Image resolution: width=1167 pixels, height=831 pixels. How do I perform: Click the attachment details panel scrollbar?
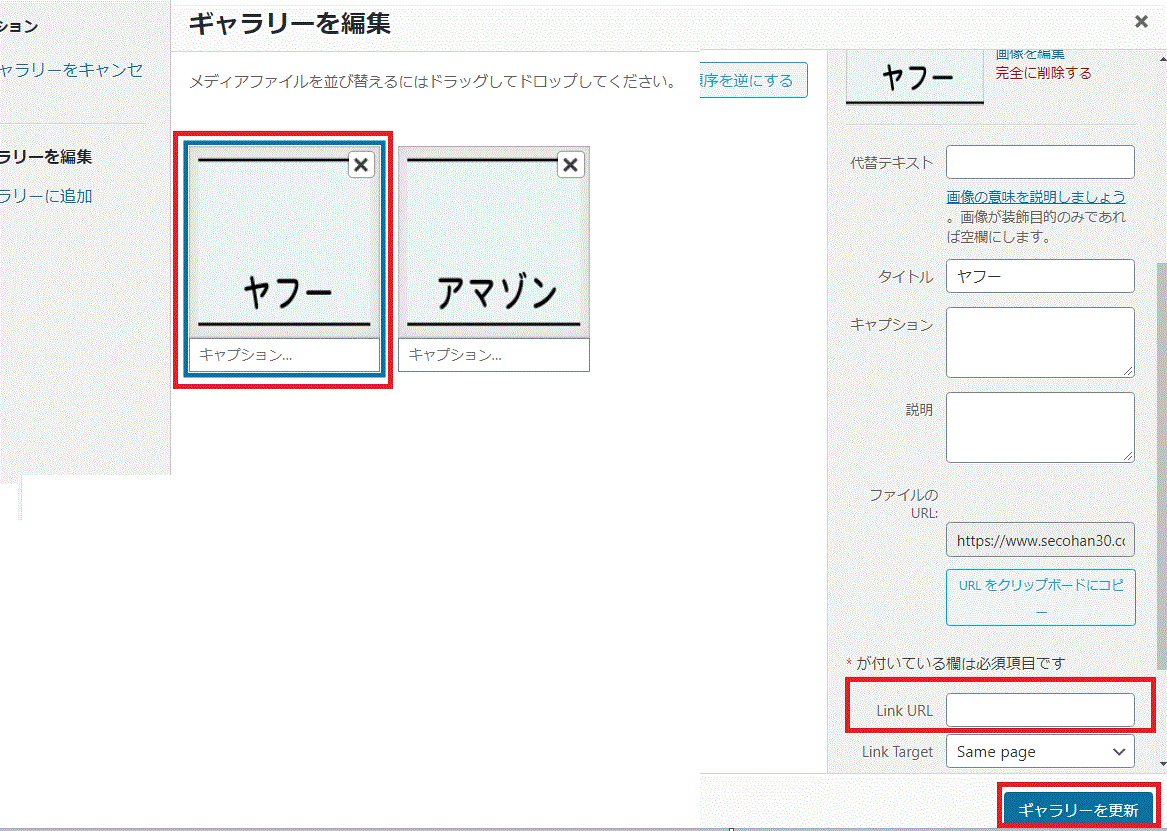(1162, 465)
